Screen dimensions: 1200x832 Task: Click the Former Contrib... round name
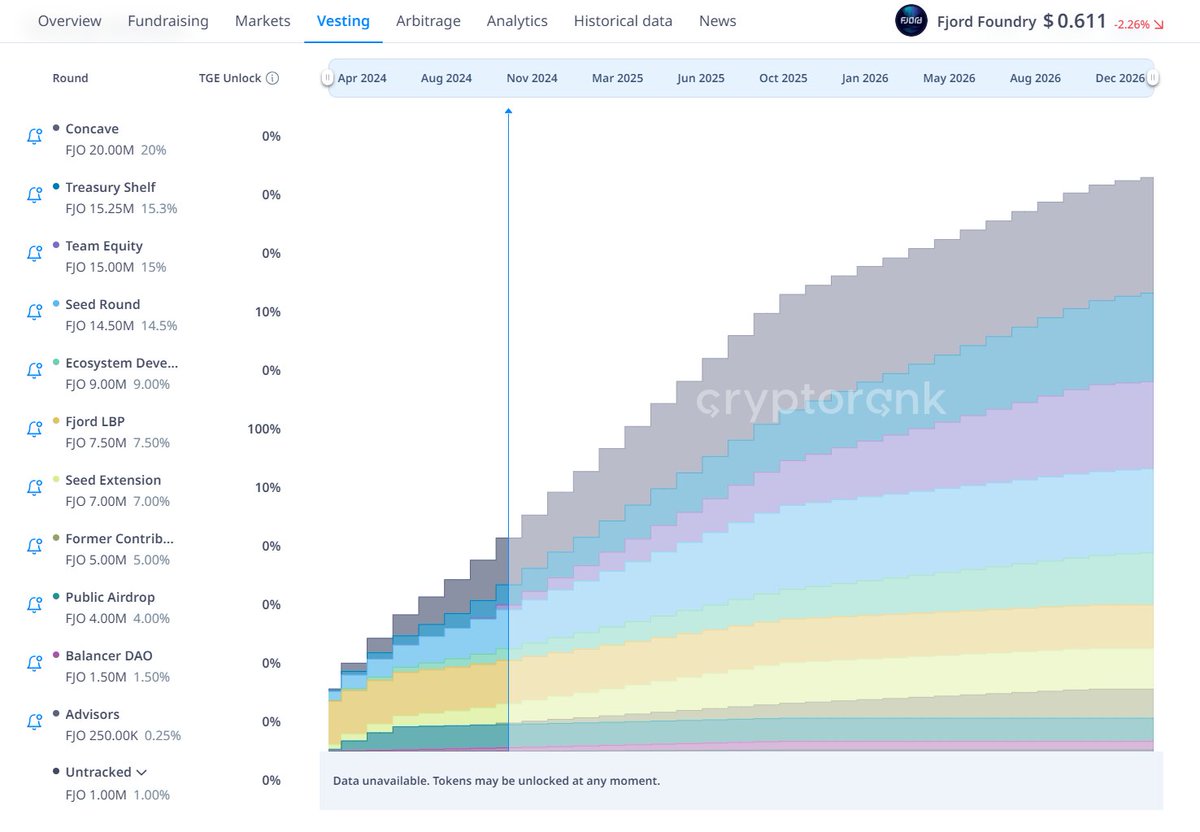click(120, 538)
